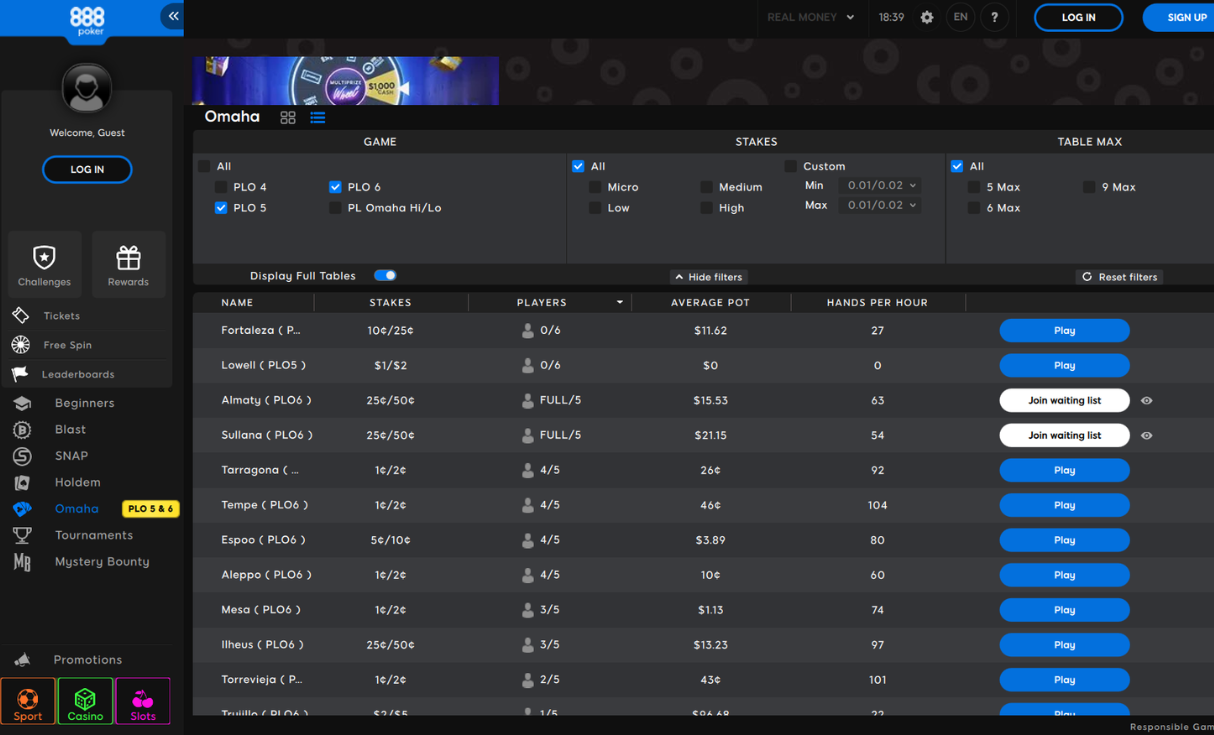This screenshot has width=1214, height=735.
Task: Check the 6 Max checkbox
Action: 973,208
